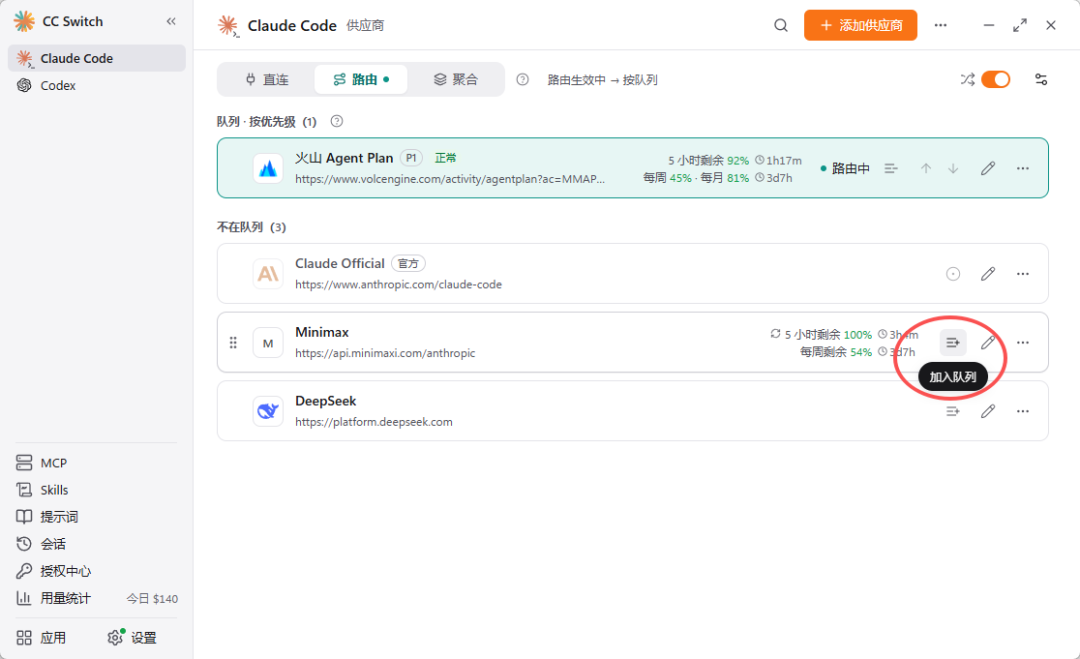
Task: Open 提示词 prompts section
Action: [x=48, y=516]
